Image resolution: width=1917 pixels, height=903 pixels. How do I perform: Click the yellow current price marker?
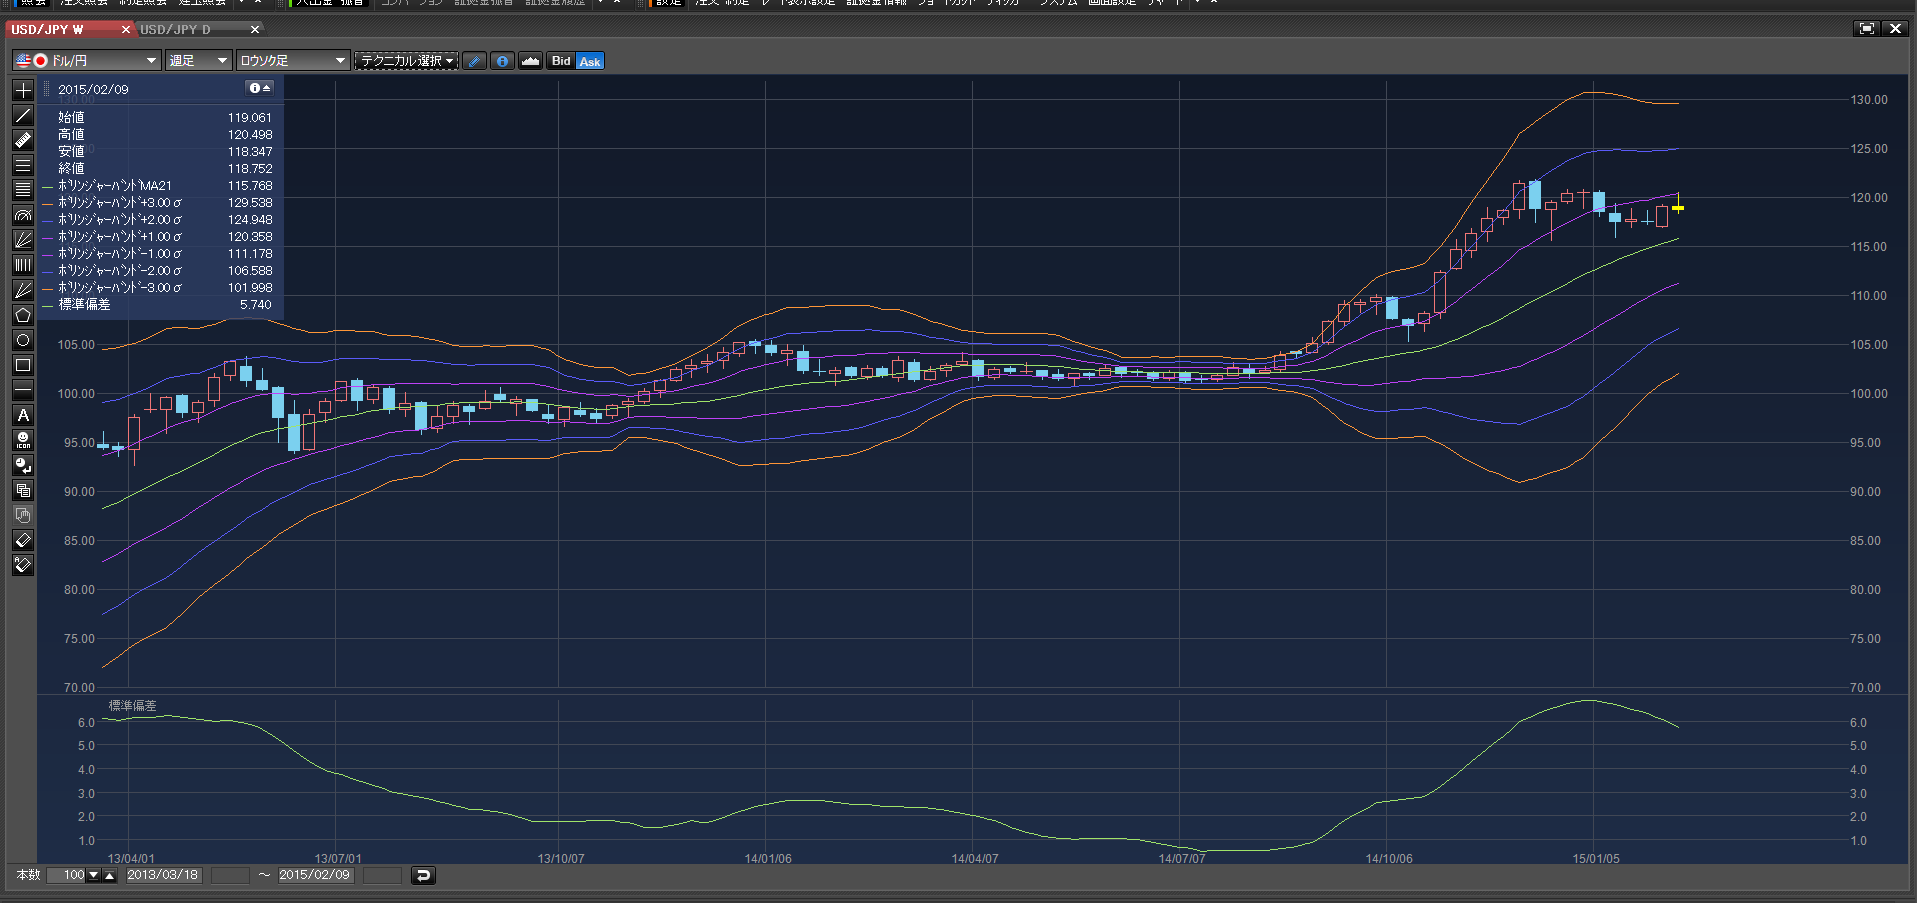pos(1678,207)
